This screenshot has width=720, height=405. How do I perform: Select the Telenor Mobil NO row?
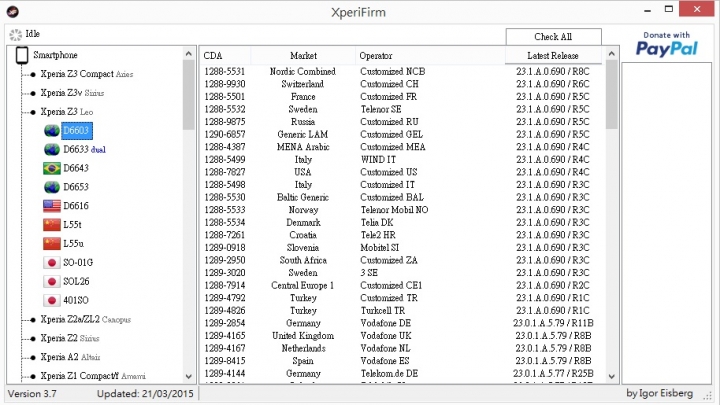click(402, 210)
